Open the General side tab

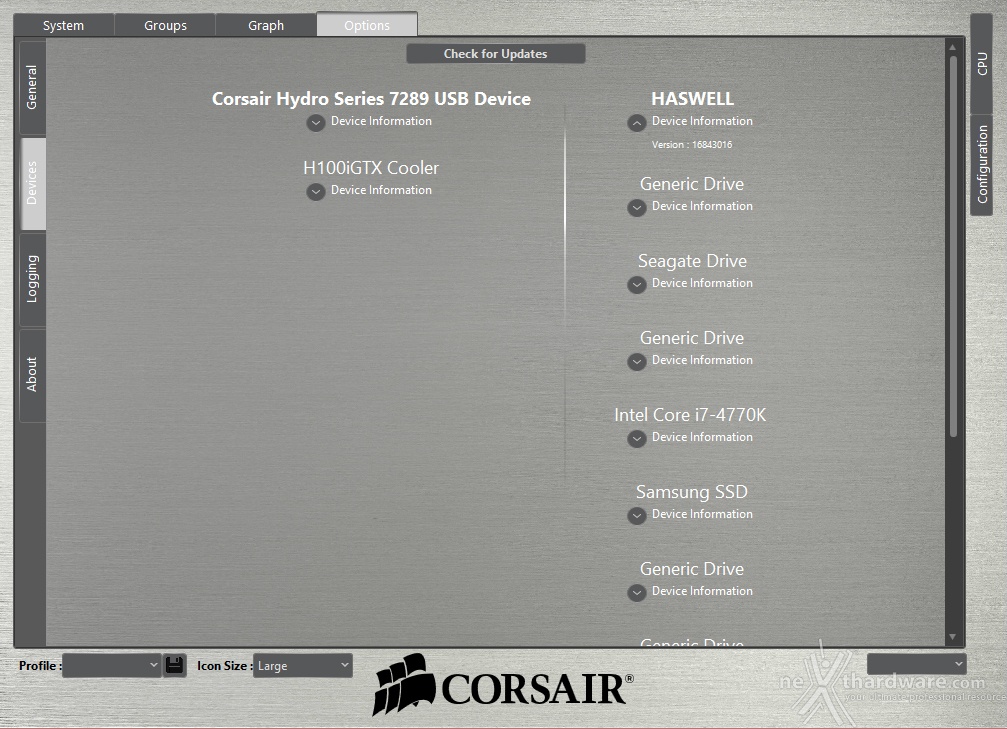click(32, 87)
